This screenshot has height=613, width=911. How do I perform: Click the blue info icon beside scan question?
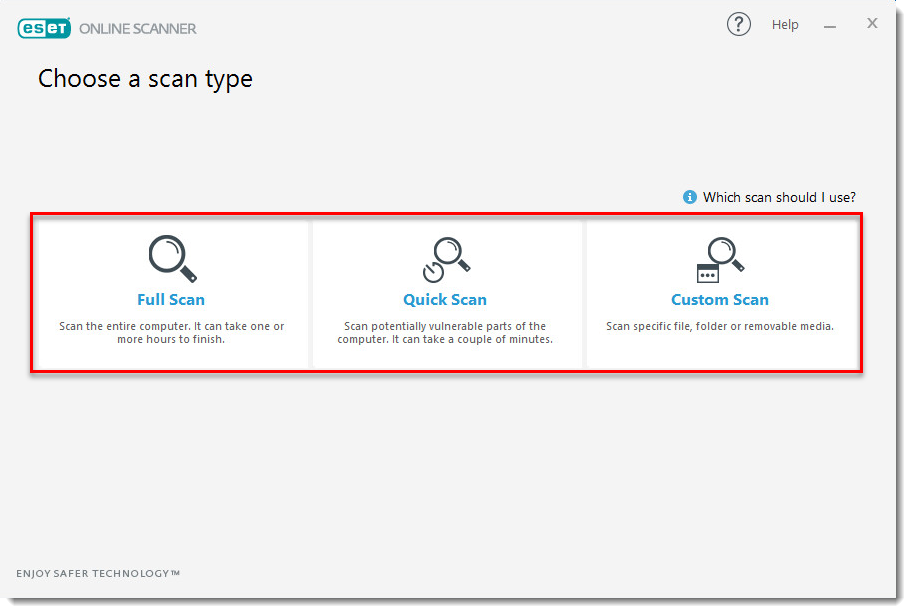[x=689, y=197]
